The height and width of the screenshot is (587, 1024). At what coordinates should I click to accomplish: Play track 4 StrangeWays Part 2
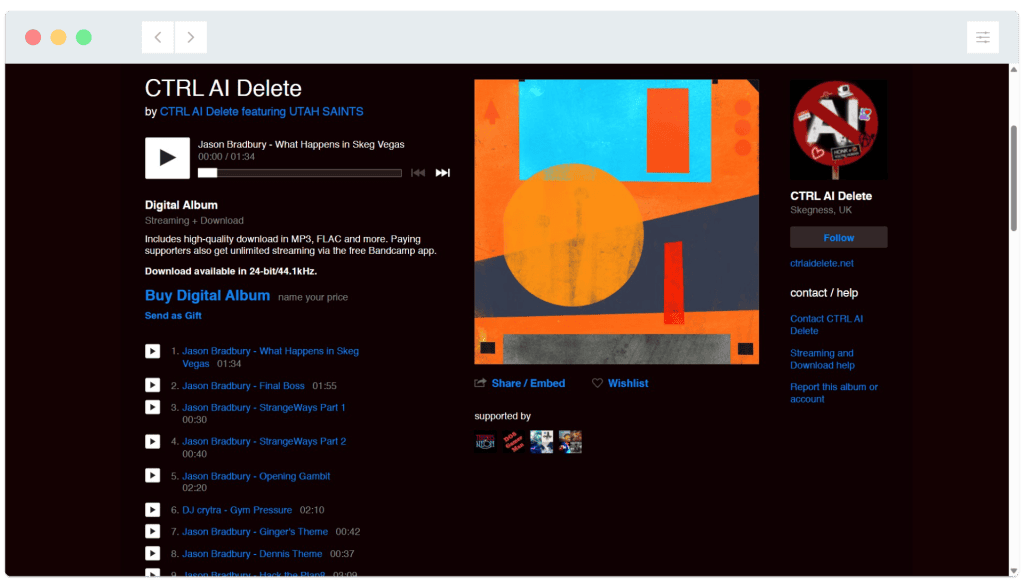pos(152,441)
